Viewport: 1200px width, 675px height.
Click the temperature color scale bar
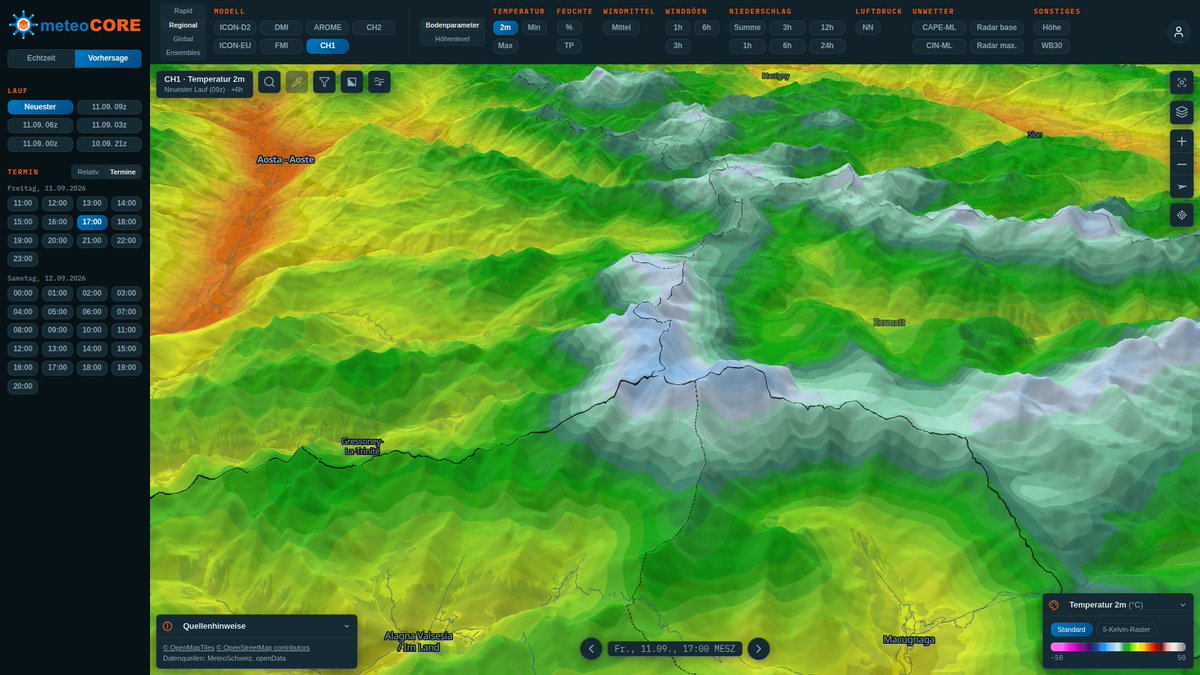1118,647
